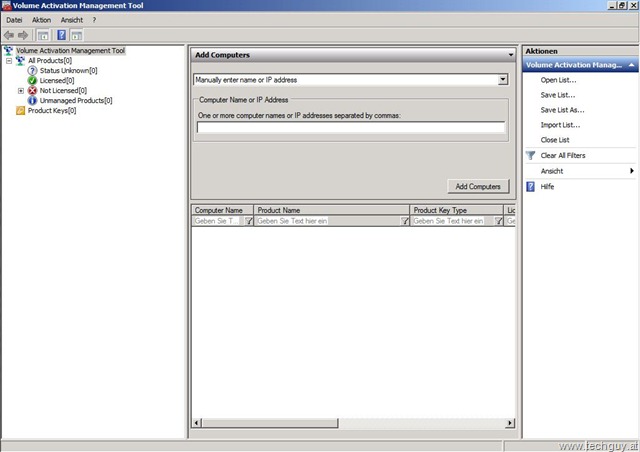Click the Product Key Type column header
This screenshot has height=452, width=640.
456,210
